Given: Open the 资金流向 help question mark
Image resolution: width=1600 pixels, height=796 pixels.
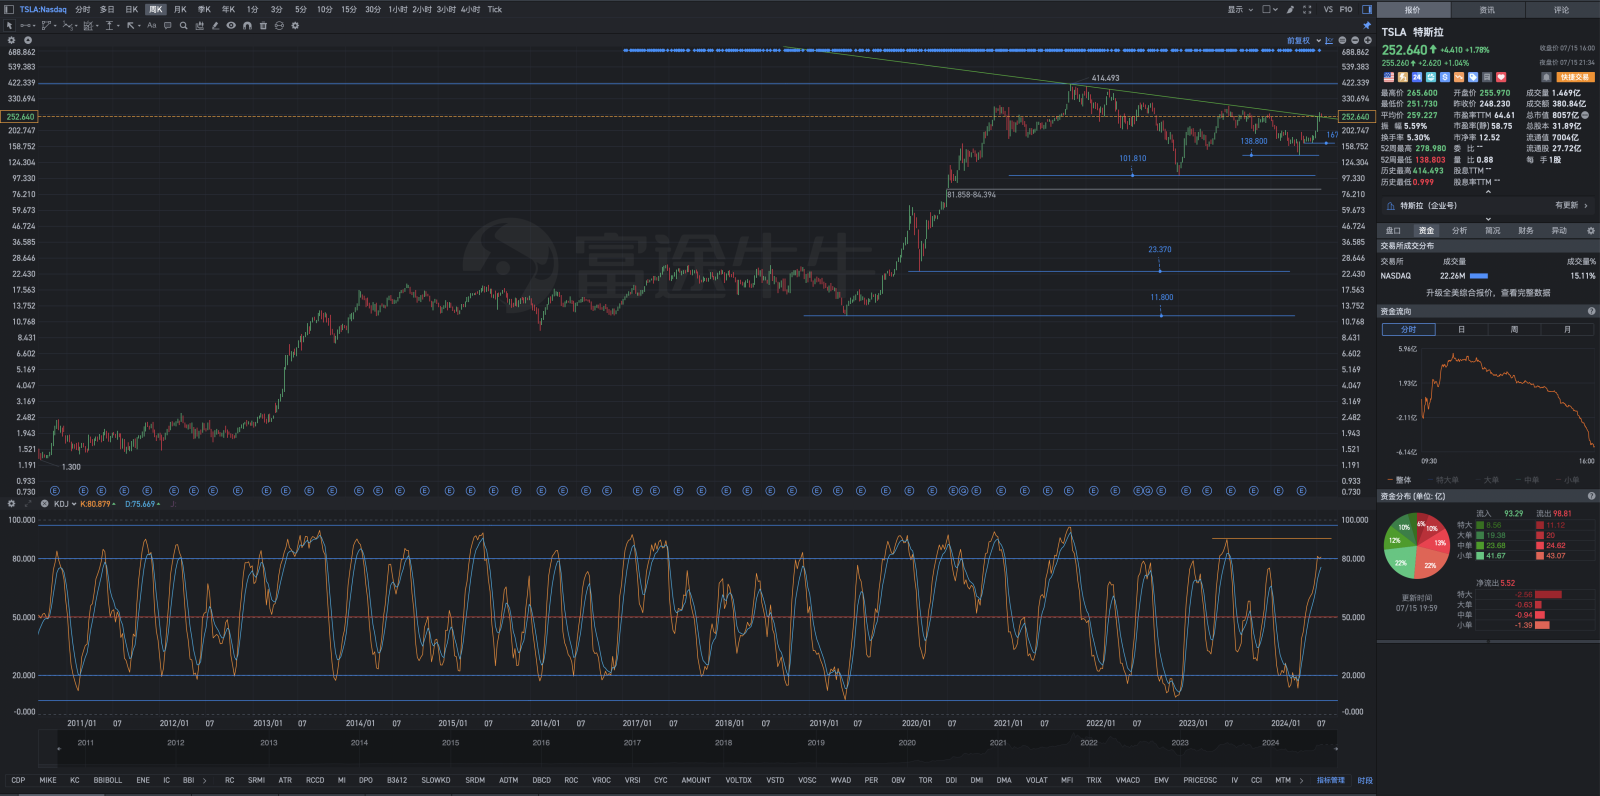Looking at the screenshot, I should point(1591,311).
